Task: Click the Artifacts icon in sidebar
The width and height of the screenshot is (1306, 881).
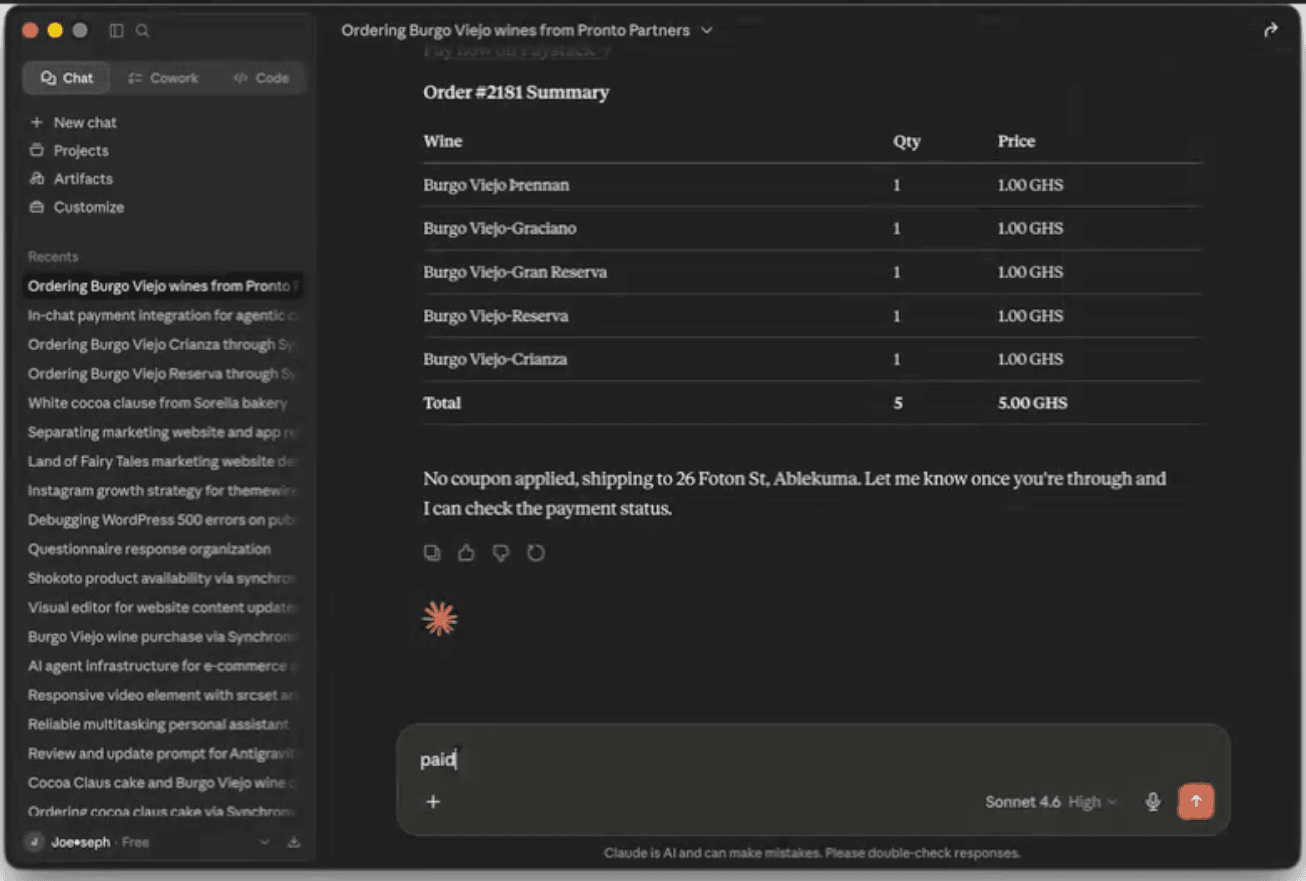Action: (37, 179)
